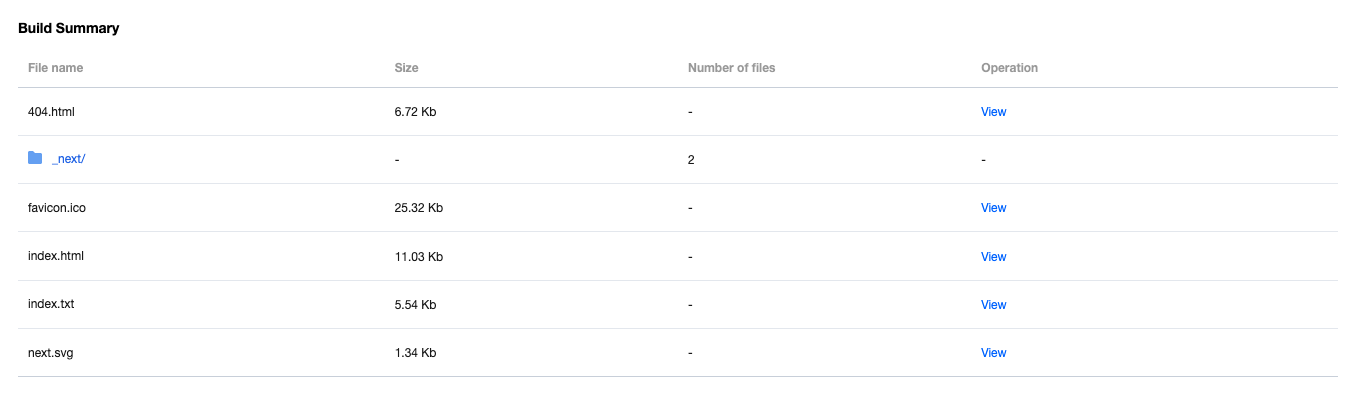View the next.svg file
This screenshot has width=1356, height=402.
993,353
